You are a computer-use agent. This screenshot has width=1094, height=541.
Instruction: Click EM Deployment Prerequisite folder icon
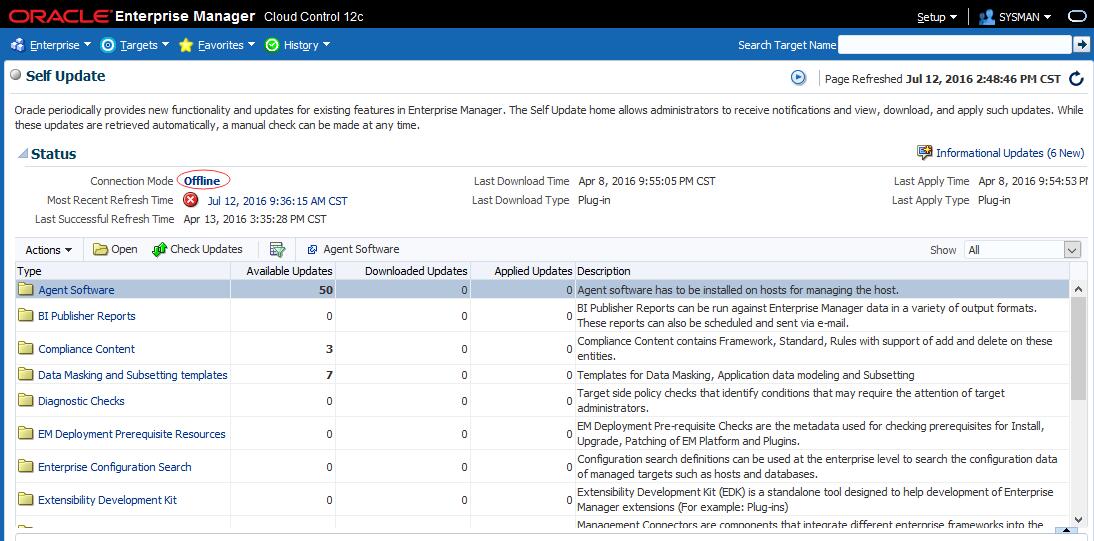(x=26, y=433)
